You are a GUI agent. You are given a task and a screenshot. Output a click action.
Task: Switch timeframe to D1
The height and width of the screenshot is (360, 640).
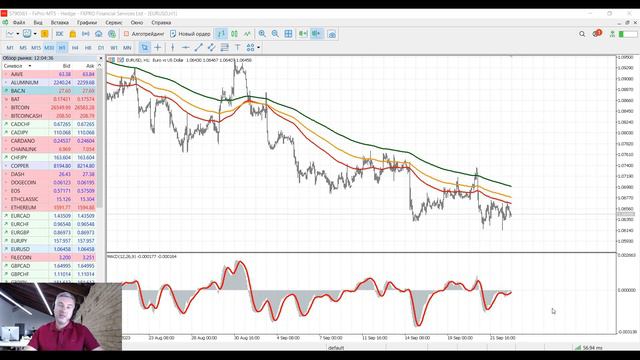[x=101, y=48]
